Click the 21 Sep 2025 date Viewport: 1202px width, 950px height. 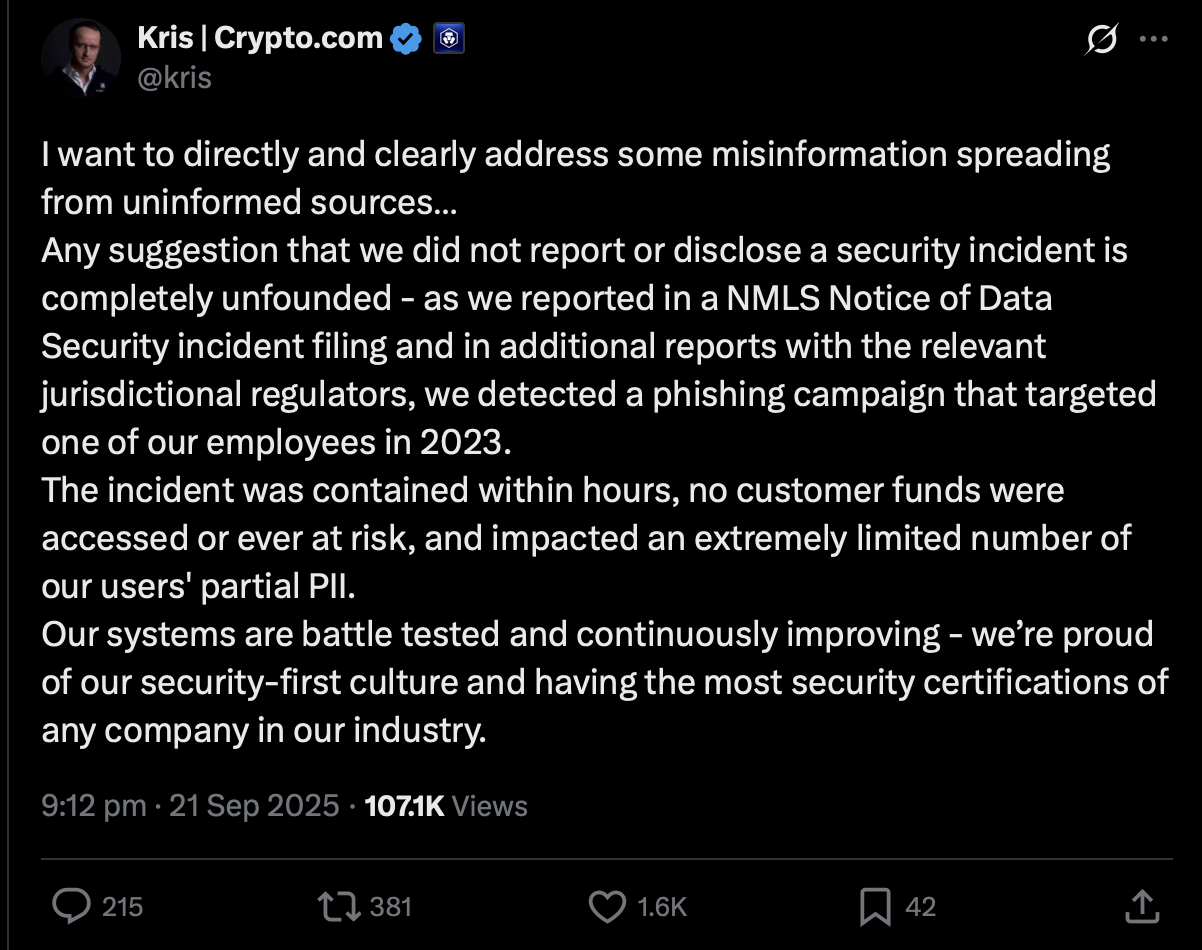(254, 806)
